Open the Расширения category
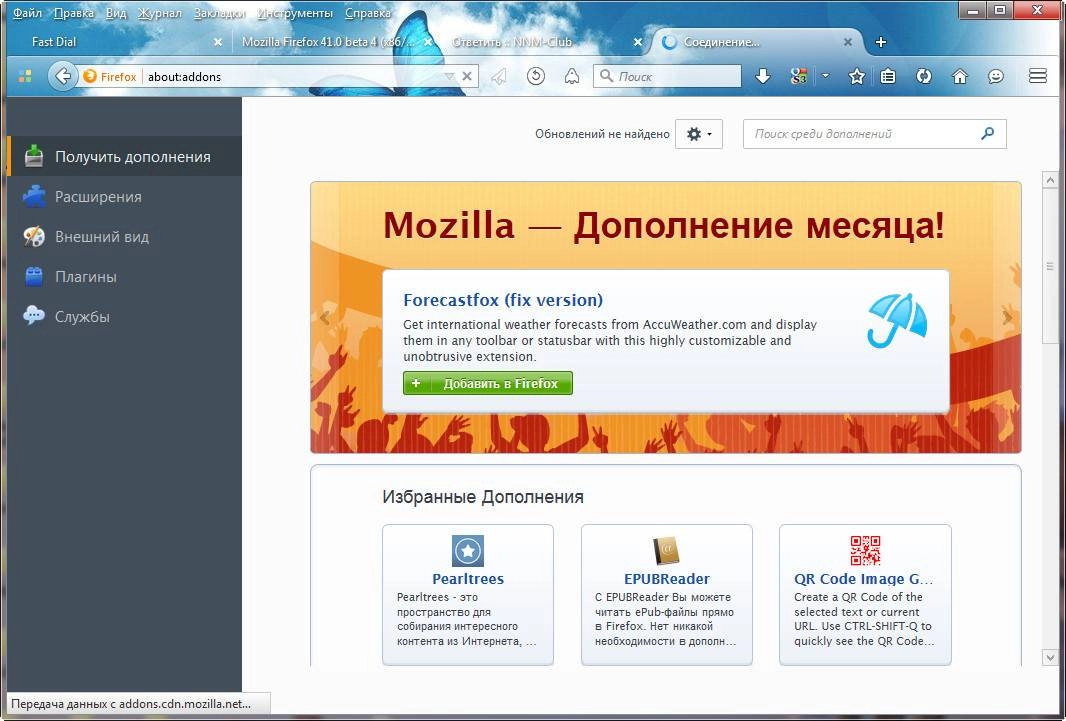The image size is (1066, 721). tap(124, 196)
